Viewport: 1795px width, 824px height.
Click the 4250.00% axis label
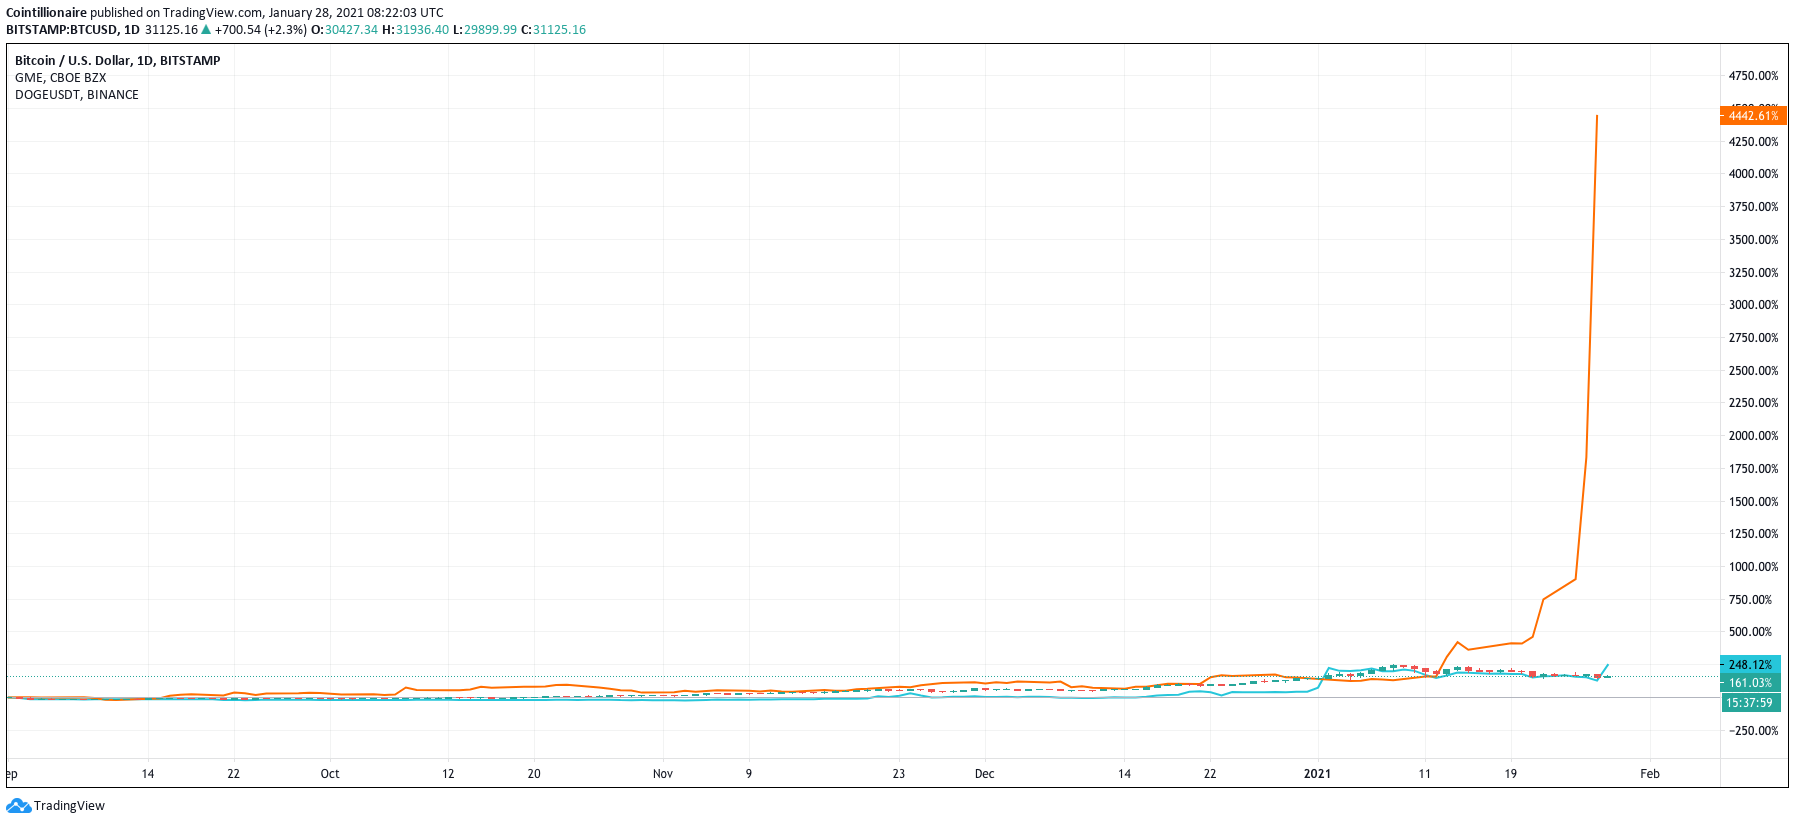pyautogui.click(x=1754, y=142)
